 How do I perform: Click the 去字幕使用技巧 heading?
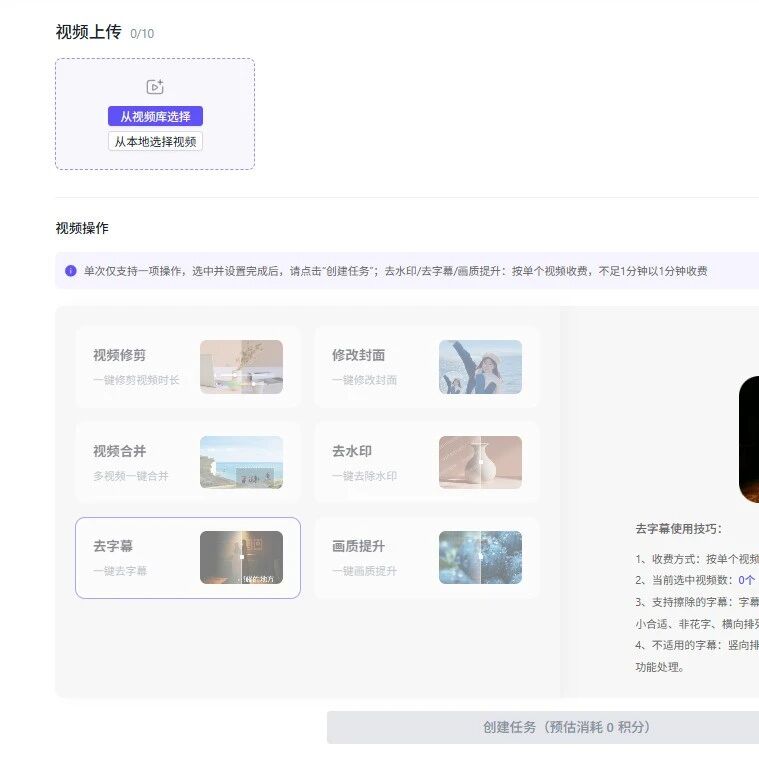pos(679,528)
